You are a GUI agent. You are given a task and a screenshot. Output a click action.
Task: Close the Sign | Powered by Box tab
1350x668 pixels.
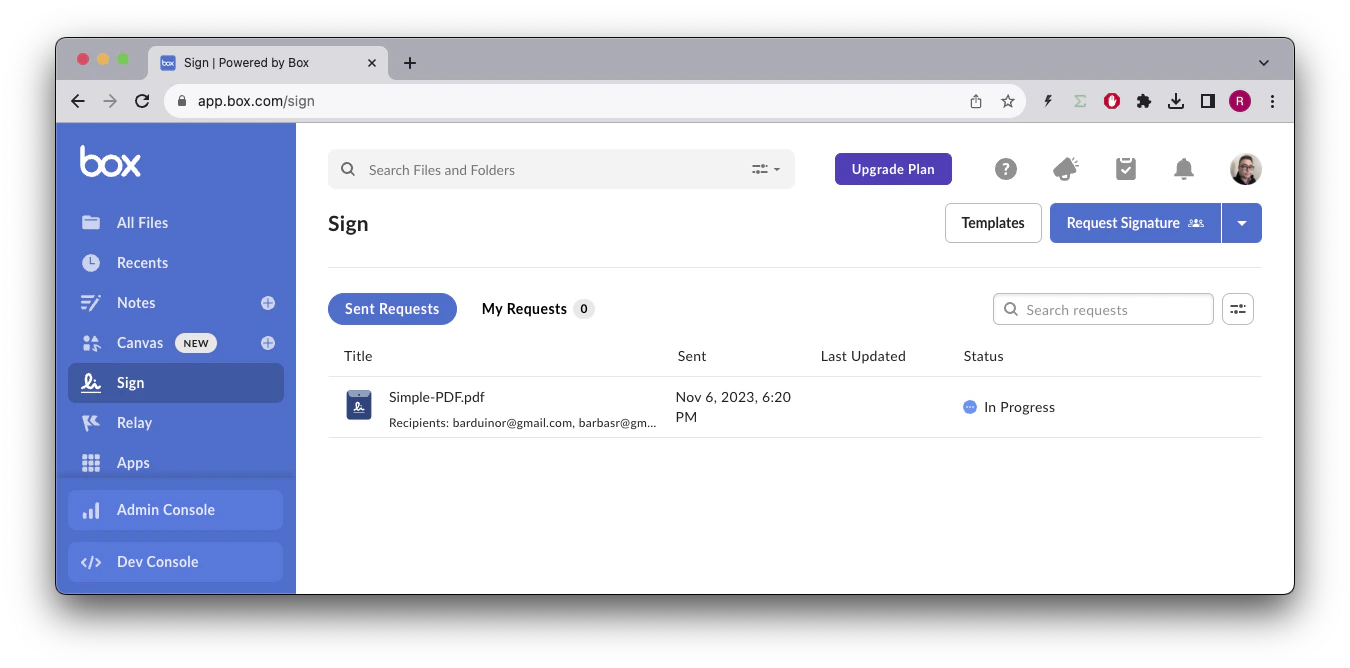tap(372, 63)
